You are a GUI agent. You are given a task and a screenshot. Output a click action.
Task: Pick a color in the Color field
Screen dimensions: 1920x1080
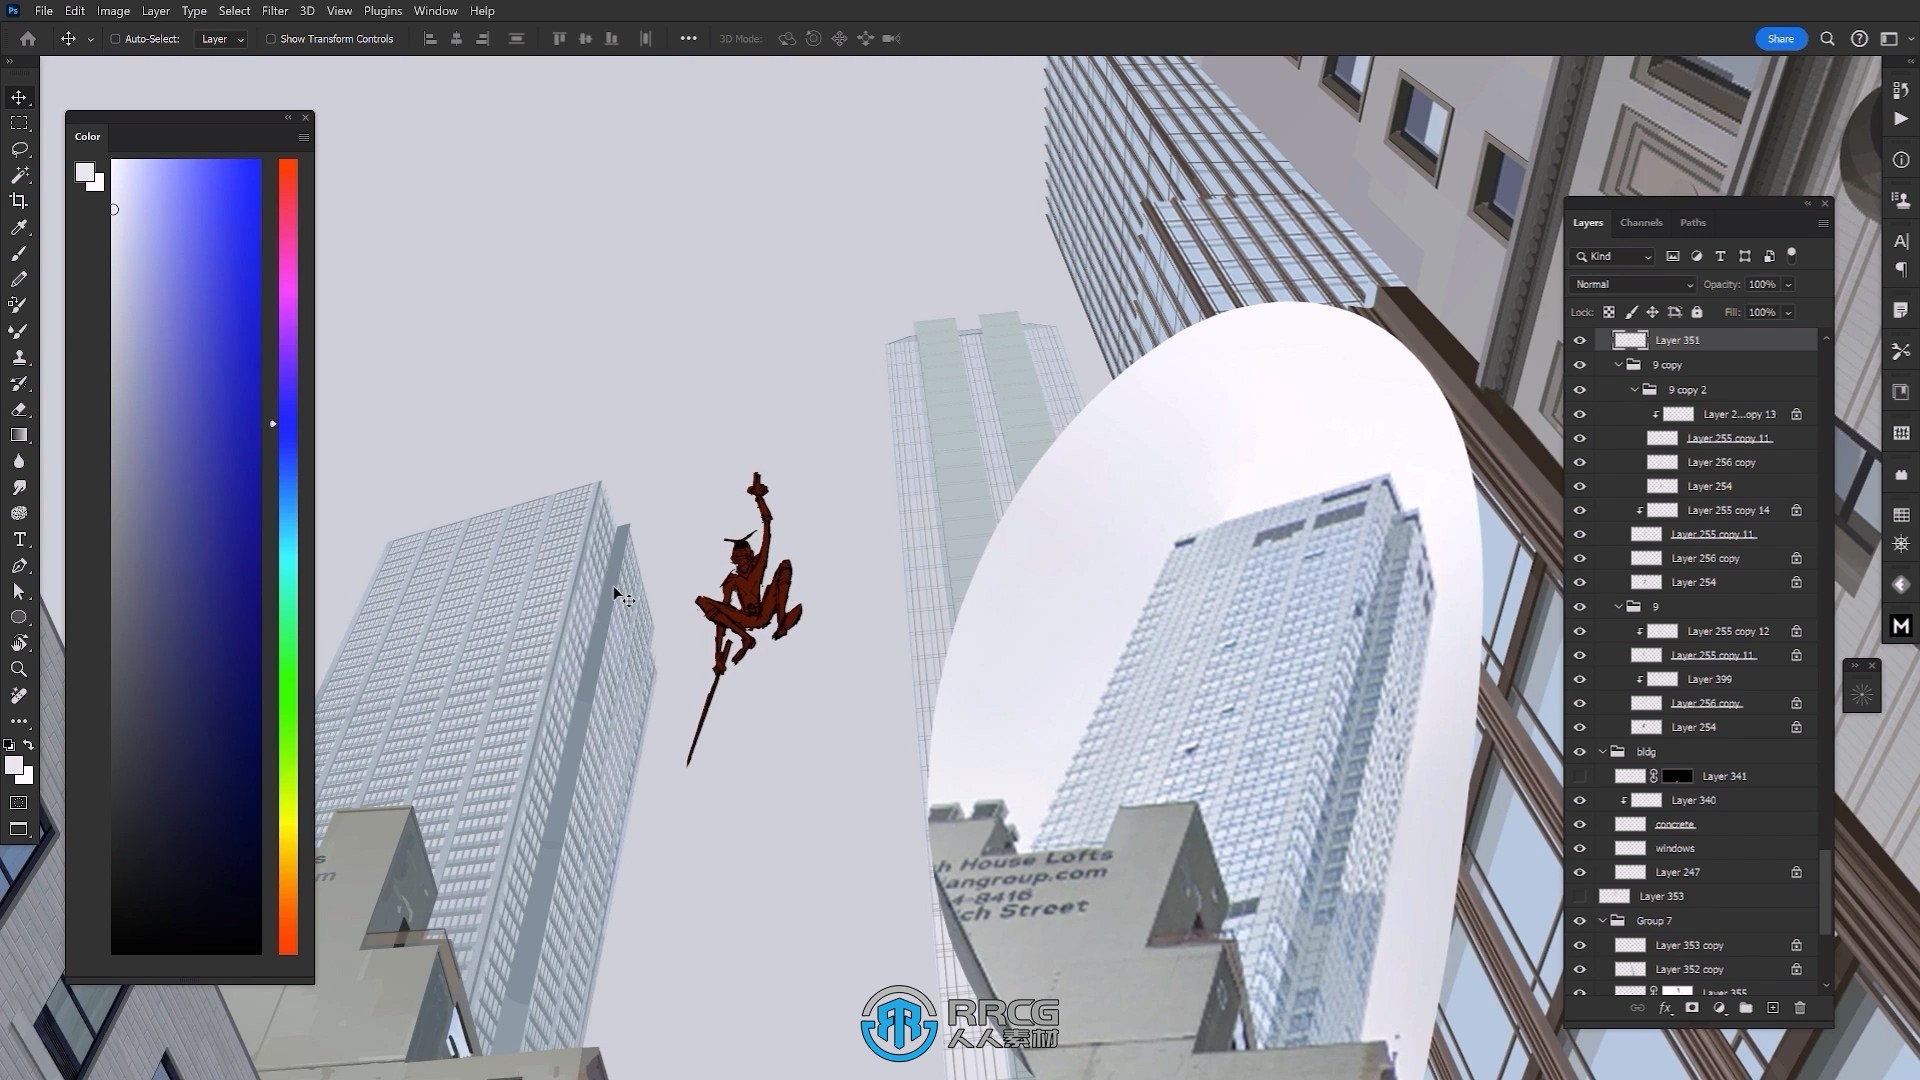[186, 556]
